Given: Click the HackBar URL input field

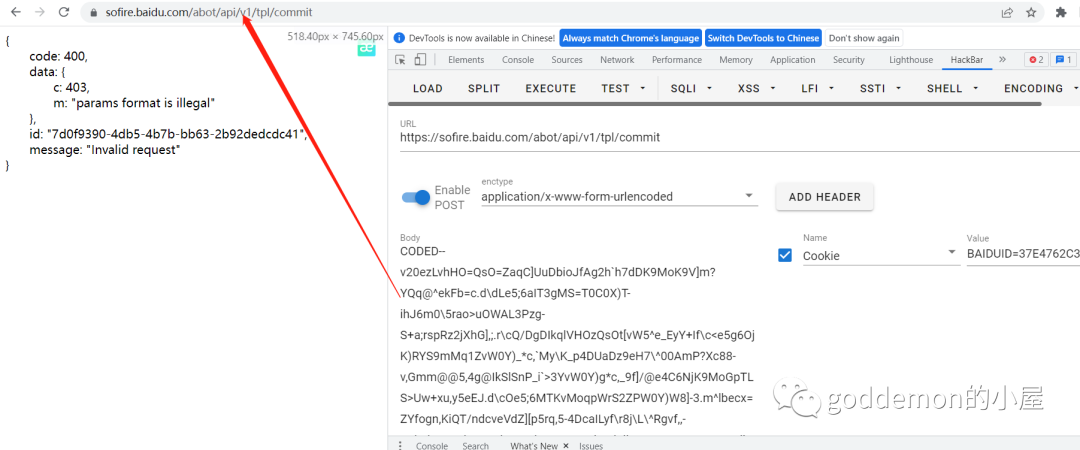Looking at the screenshot, I should click(x=740, y=137).
